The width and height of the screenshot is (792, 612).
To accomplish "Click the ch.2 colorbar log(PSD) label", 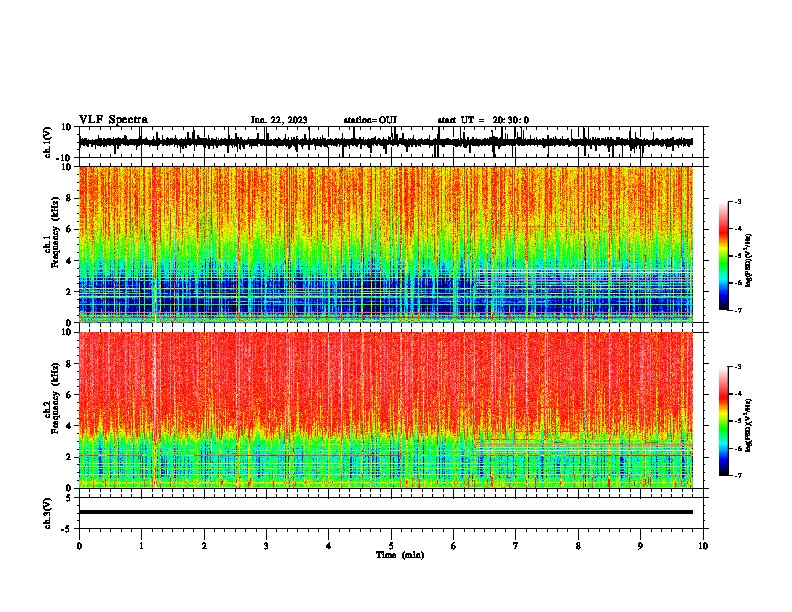I will coord(748,426).
